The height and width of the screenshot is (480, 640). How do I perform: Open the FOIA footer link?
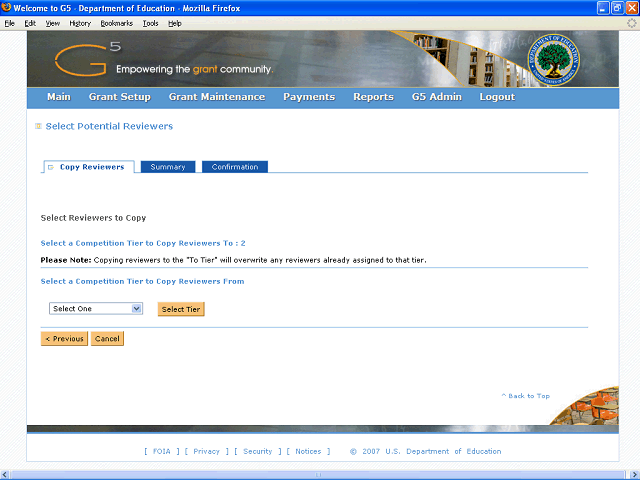point(162,451)
